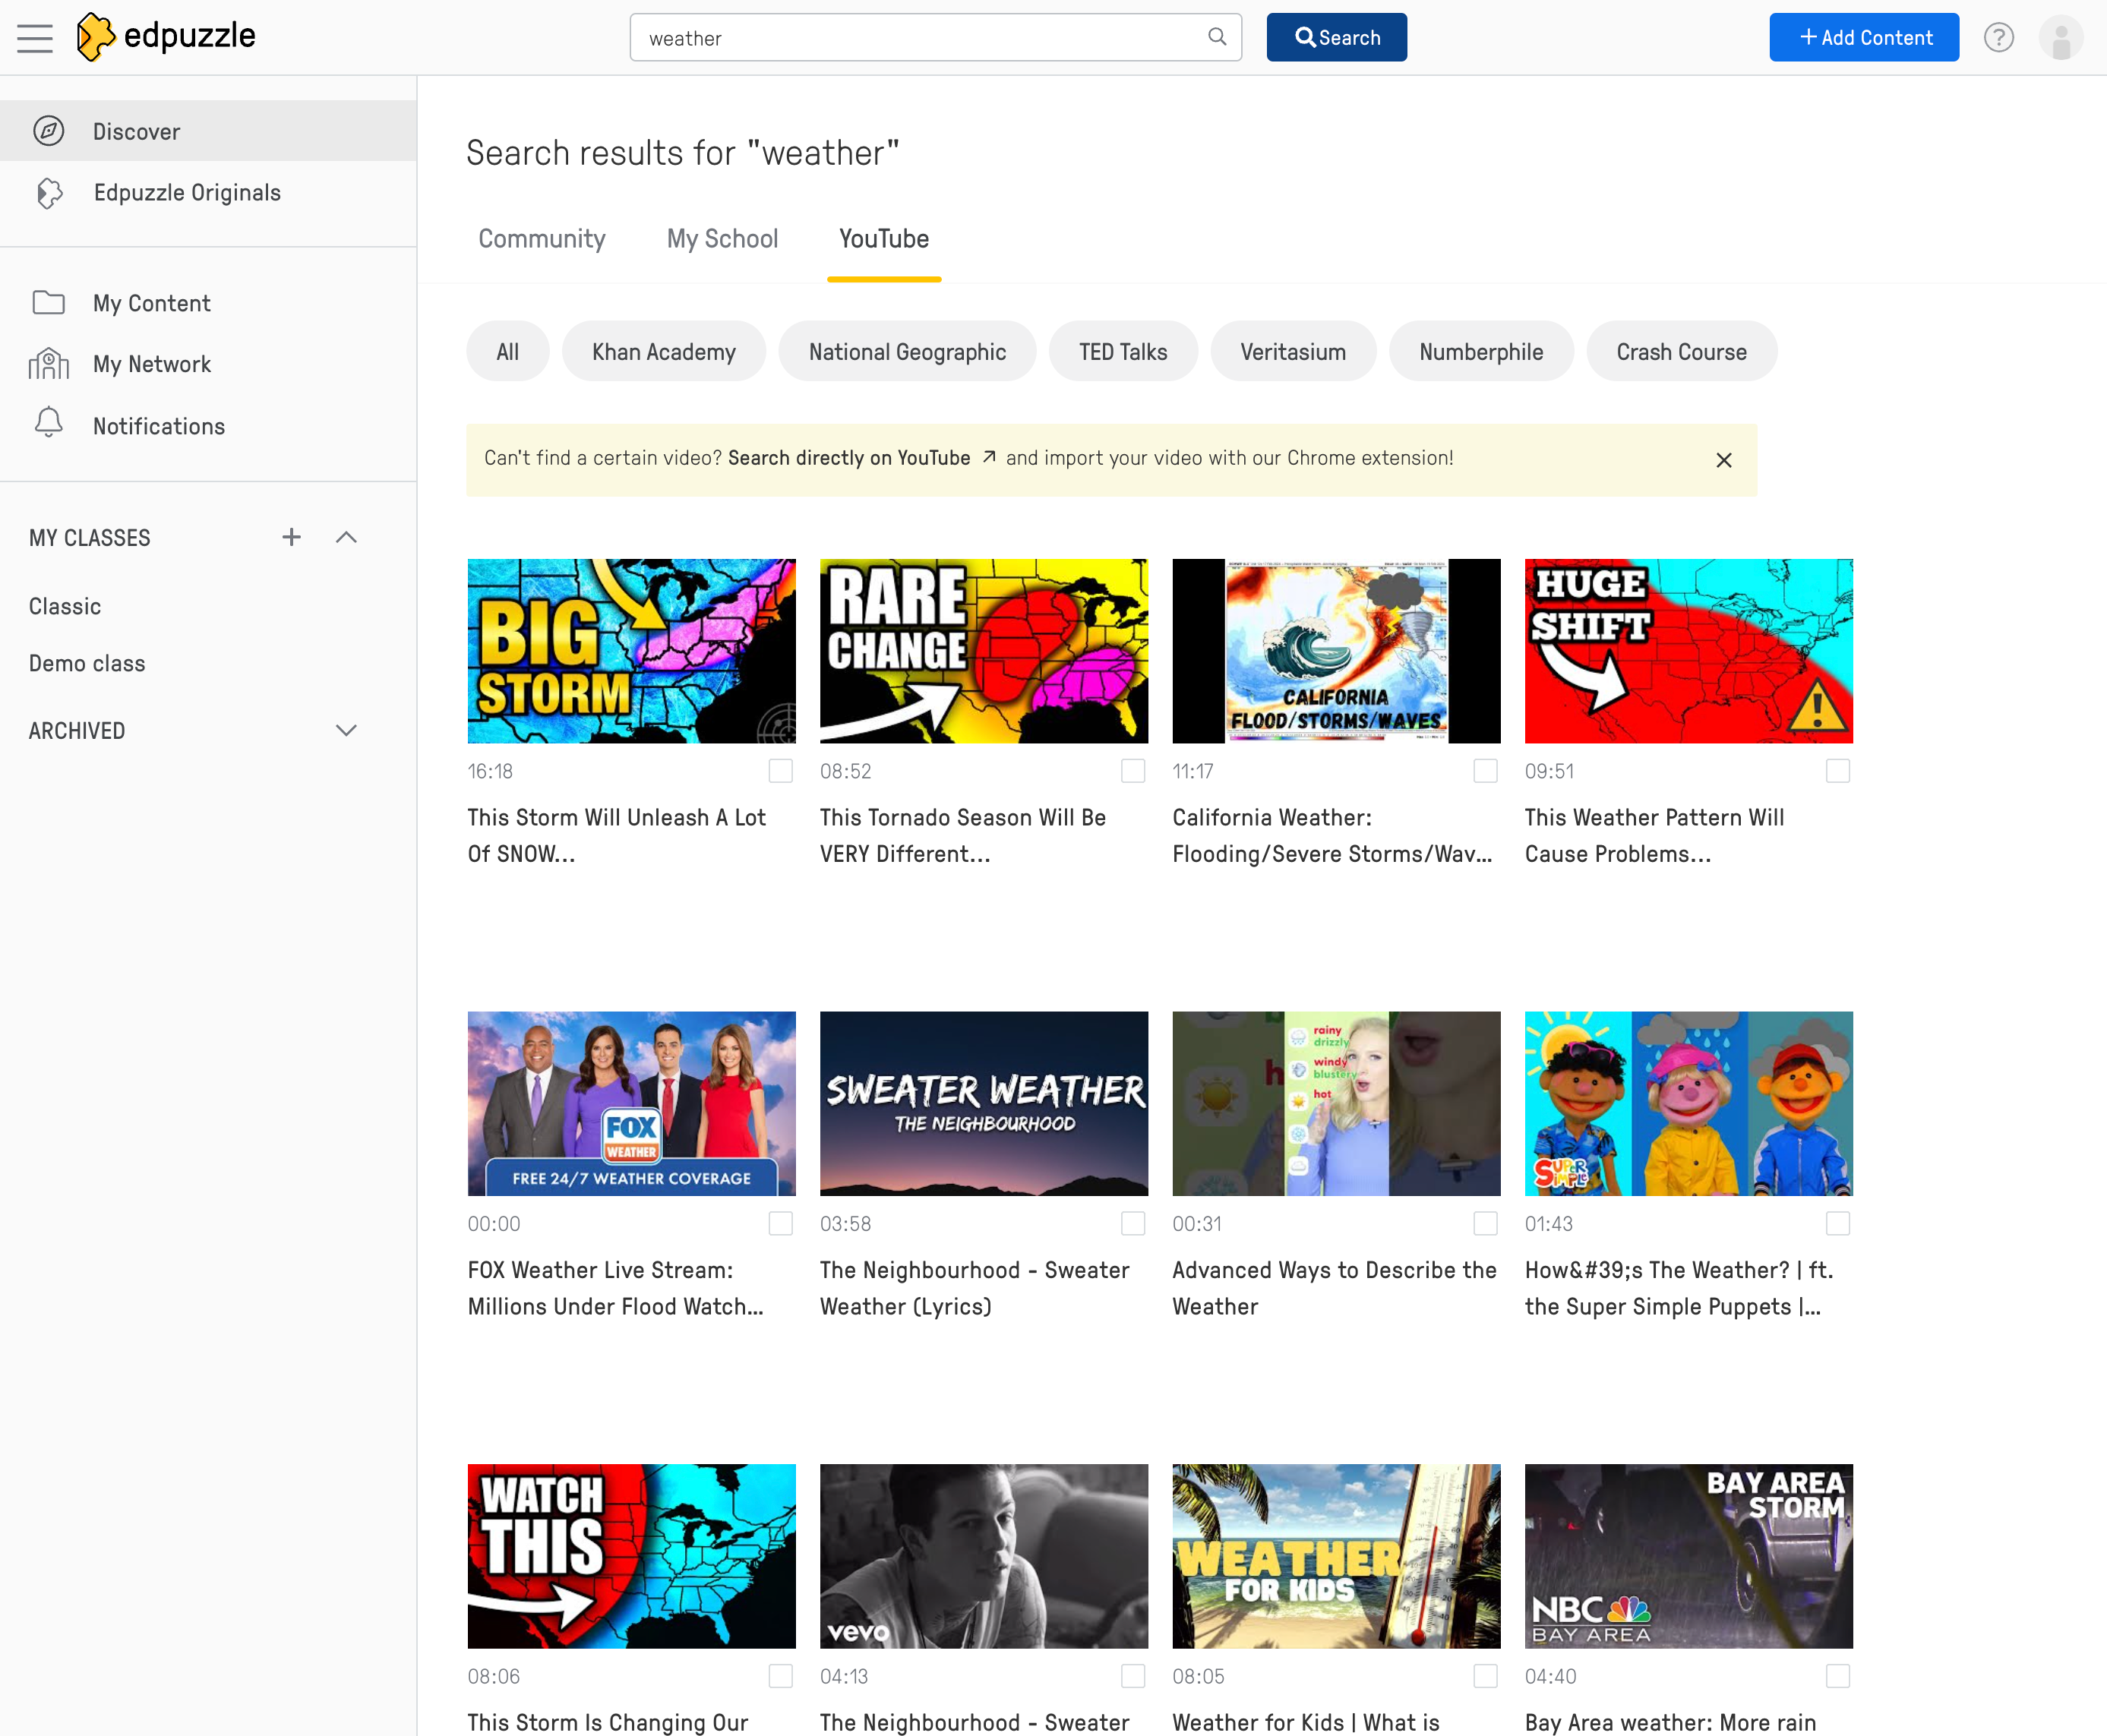Filter by National Geographic channel chip
Image resolution: width=2107 pixels, height=1736 pixels.
(906, 352)
